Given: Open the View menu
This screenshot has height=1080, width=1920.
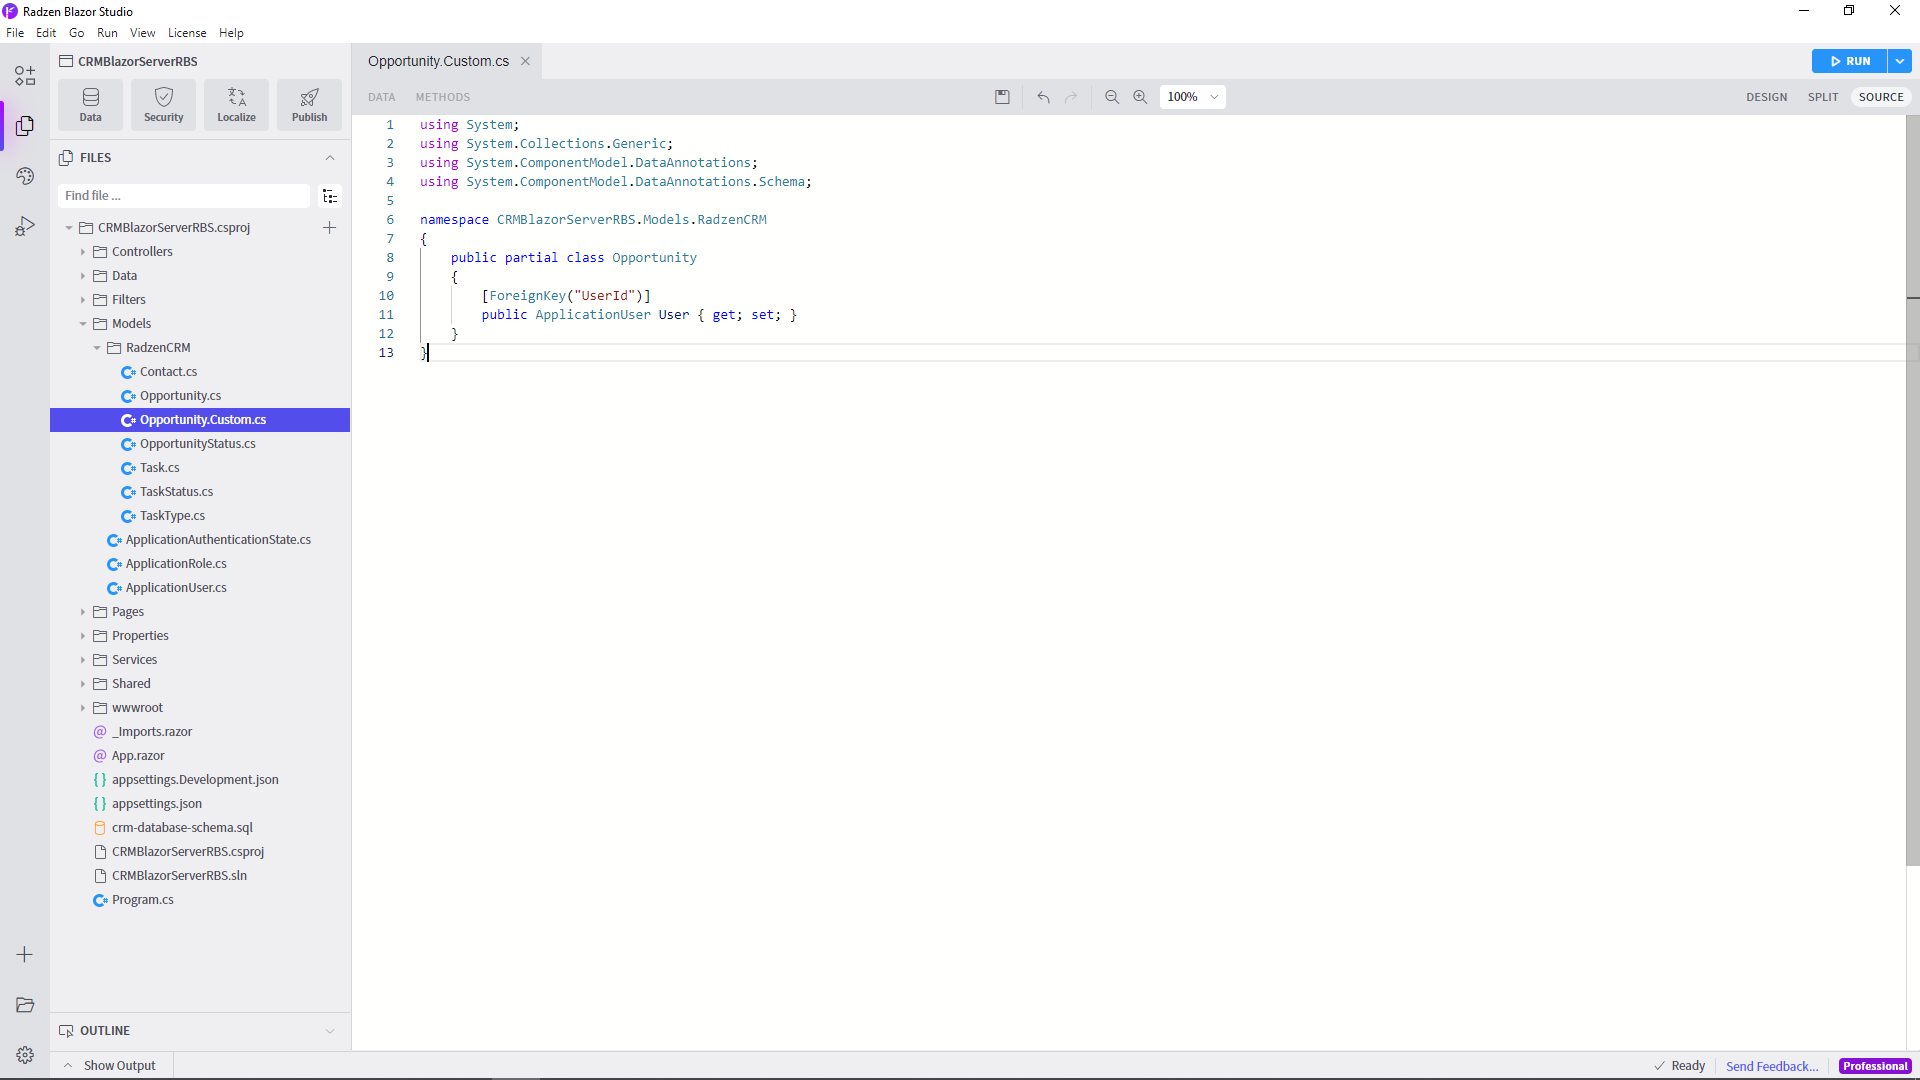Looking at the screenshot, I should (143, 33).
